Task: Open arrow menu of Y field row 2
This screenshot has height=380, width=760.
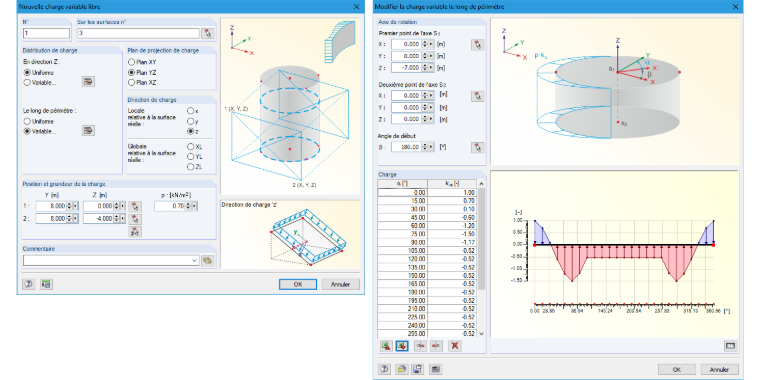Action: 76,219
